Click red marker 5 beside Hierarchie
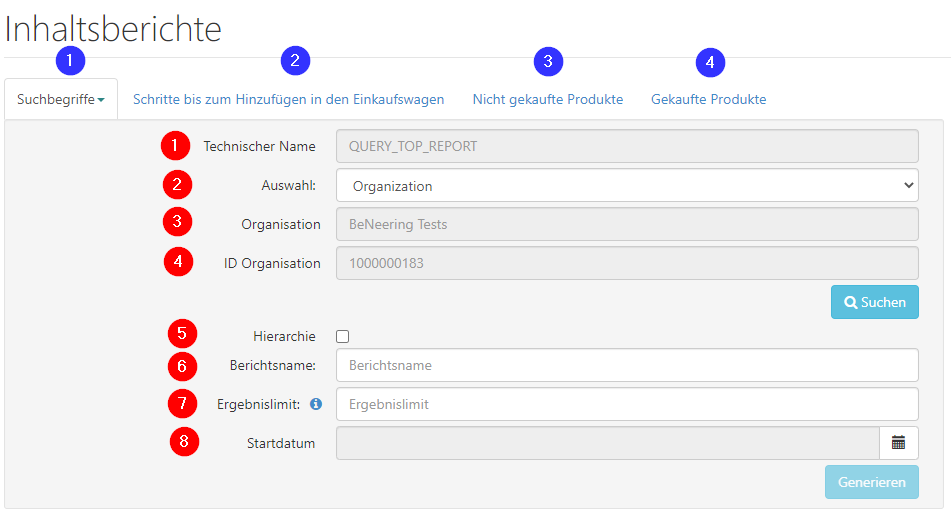951x514 pixels. pyautogui.click(x=183, y=333)
